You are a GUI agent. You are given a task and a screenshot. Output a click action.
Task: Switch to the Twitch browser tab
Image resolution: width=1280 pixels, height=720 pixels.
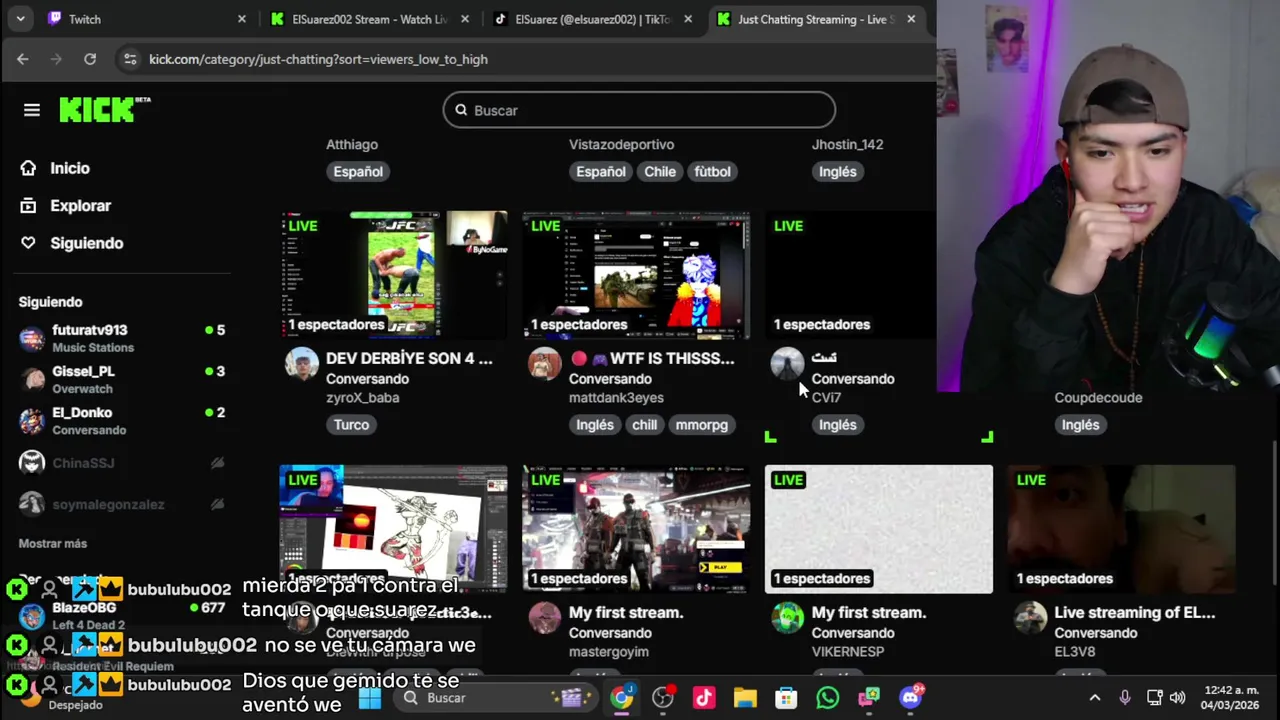[147, 19]
